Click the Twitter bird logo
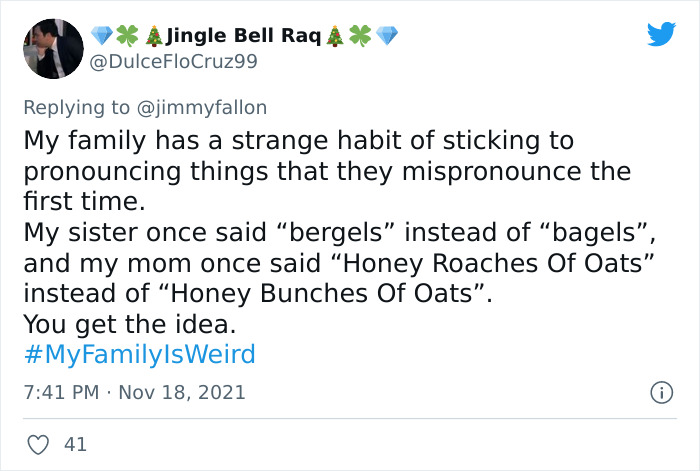 661,35
